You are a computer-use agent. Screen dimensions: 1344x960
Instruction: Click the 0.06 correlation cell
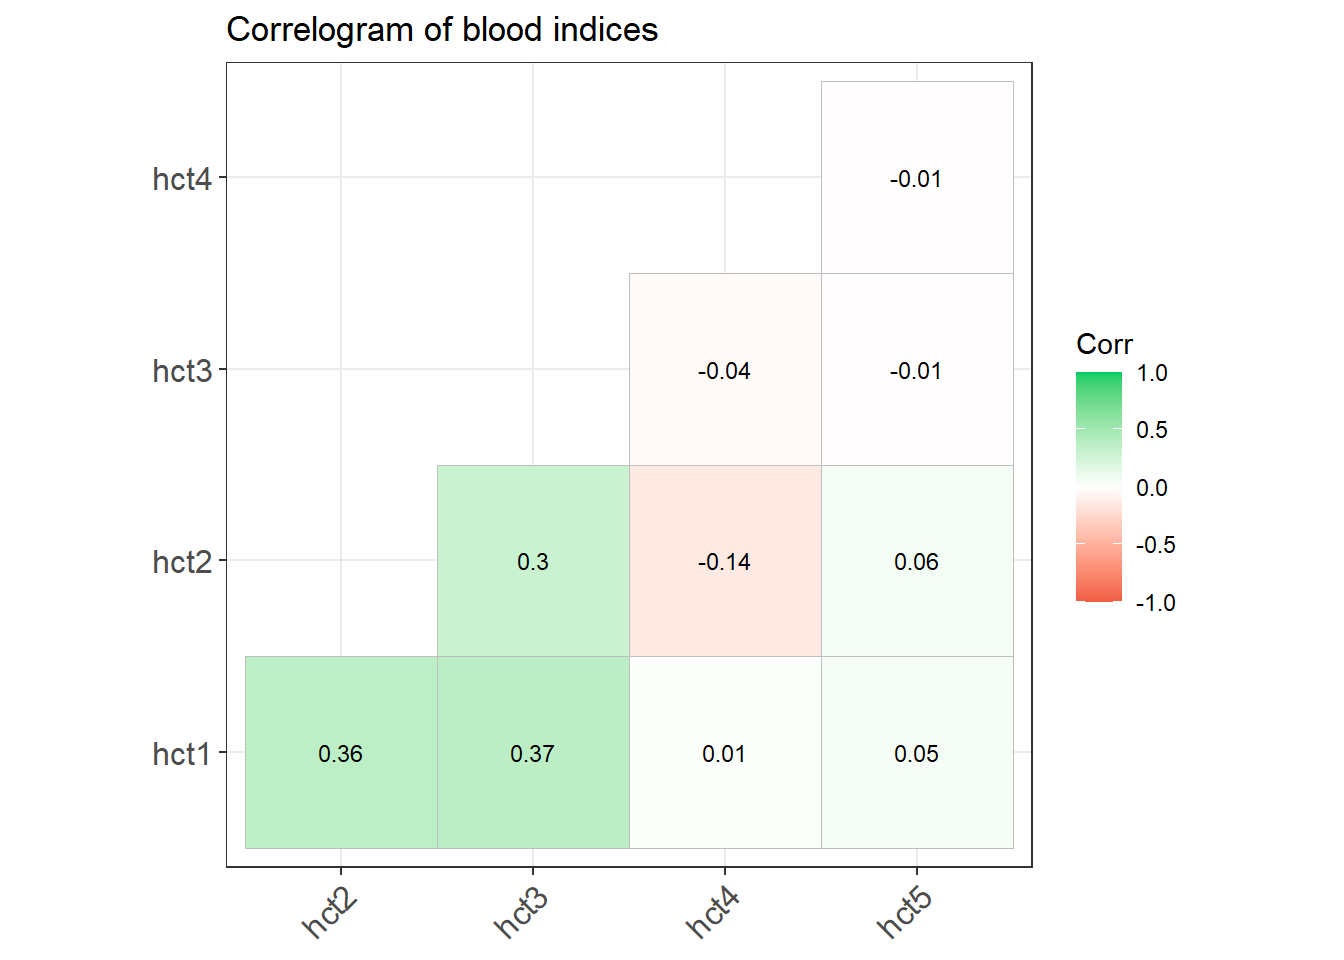(x=917, y=561)
